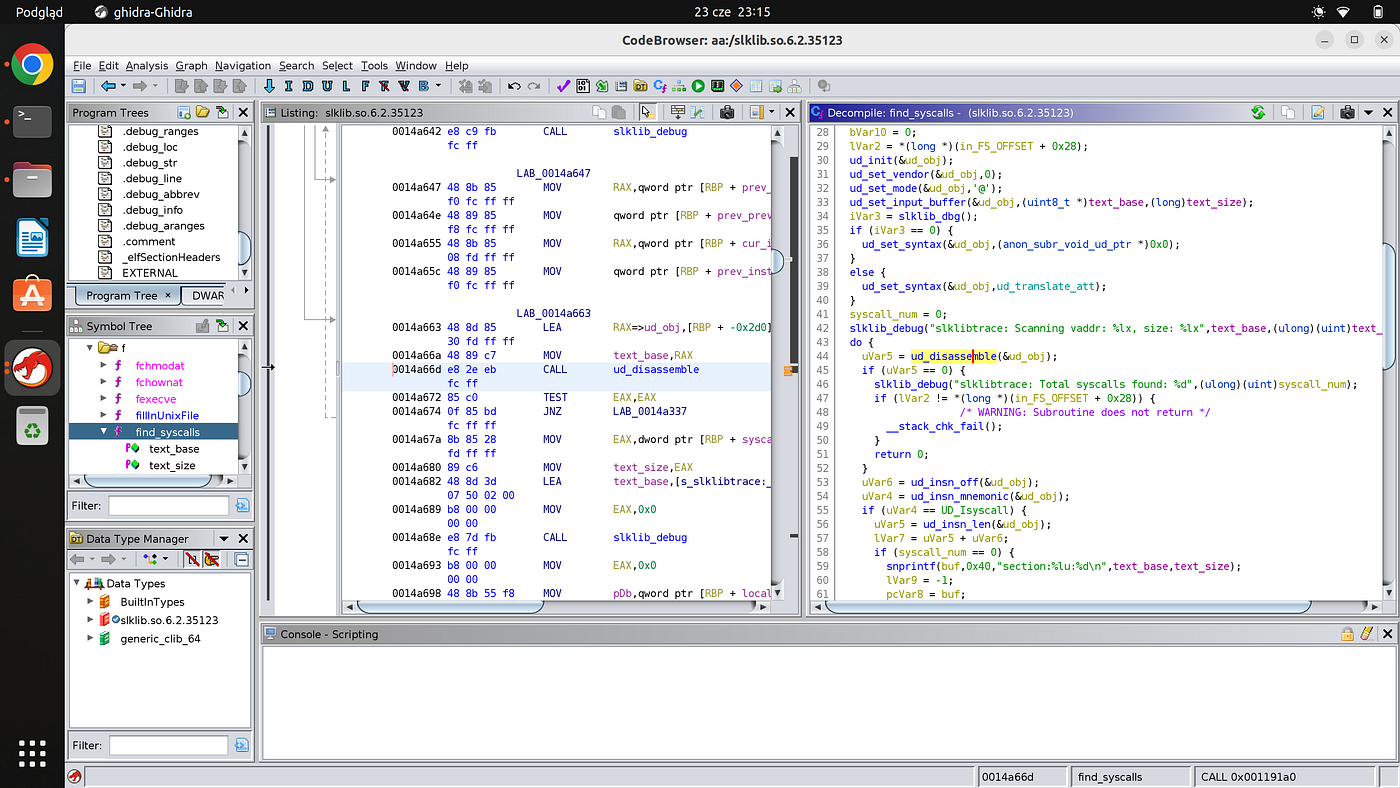Open the Analysis menu
The width and height of the screenshot is (1400, 788).
(x=147, y=66)
